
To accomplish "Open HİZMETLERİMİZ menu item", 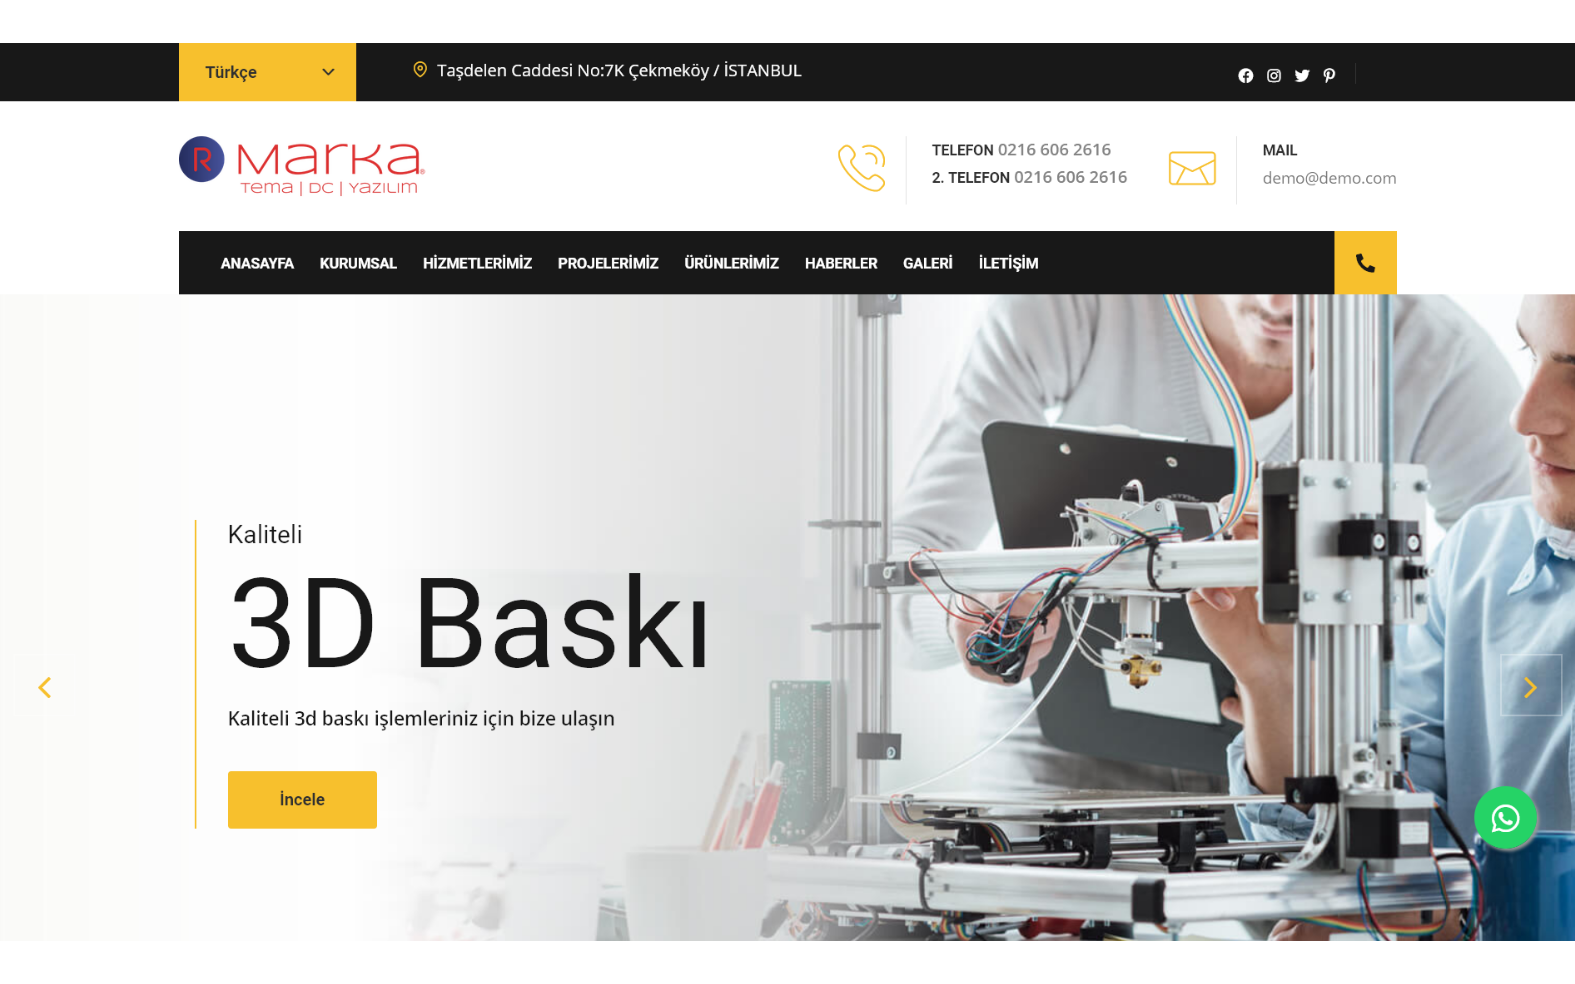I will [x=477, y=263].
